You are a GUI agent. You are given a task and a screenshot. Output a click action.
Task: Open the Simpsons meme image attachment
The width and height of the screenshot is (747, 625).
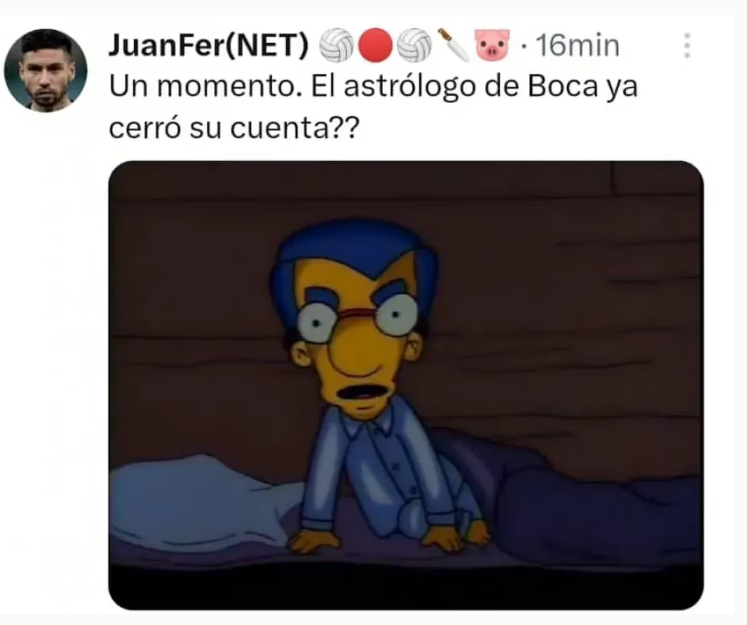[x=406, y=385]
